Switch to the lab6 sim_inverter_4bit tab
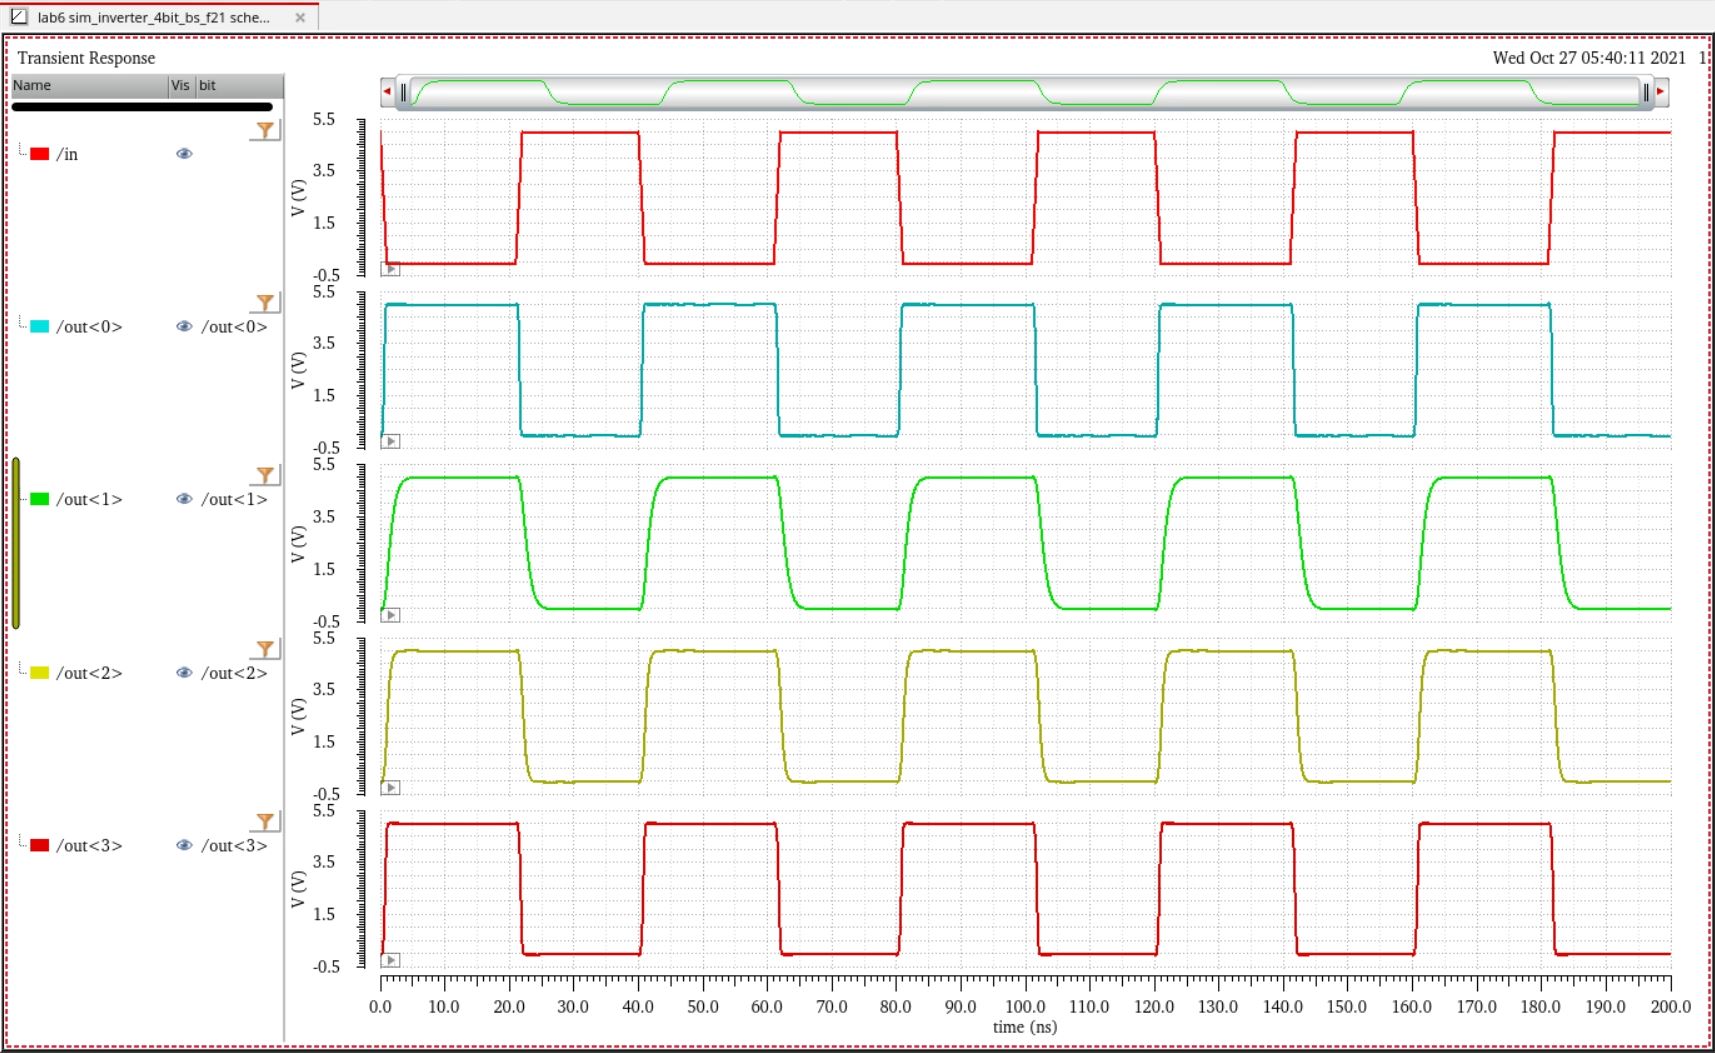 point(153,18)
